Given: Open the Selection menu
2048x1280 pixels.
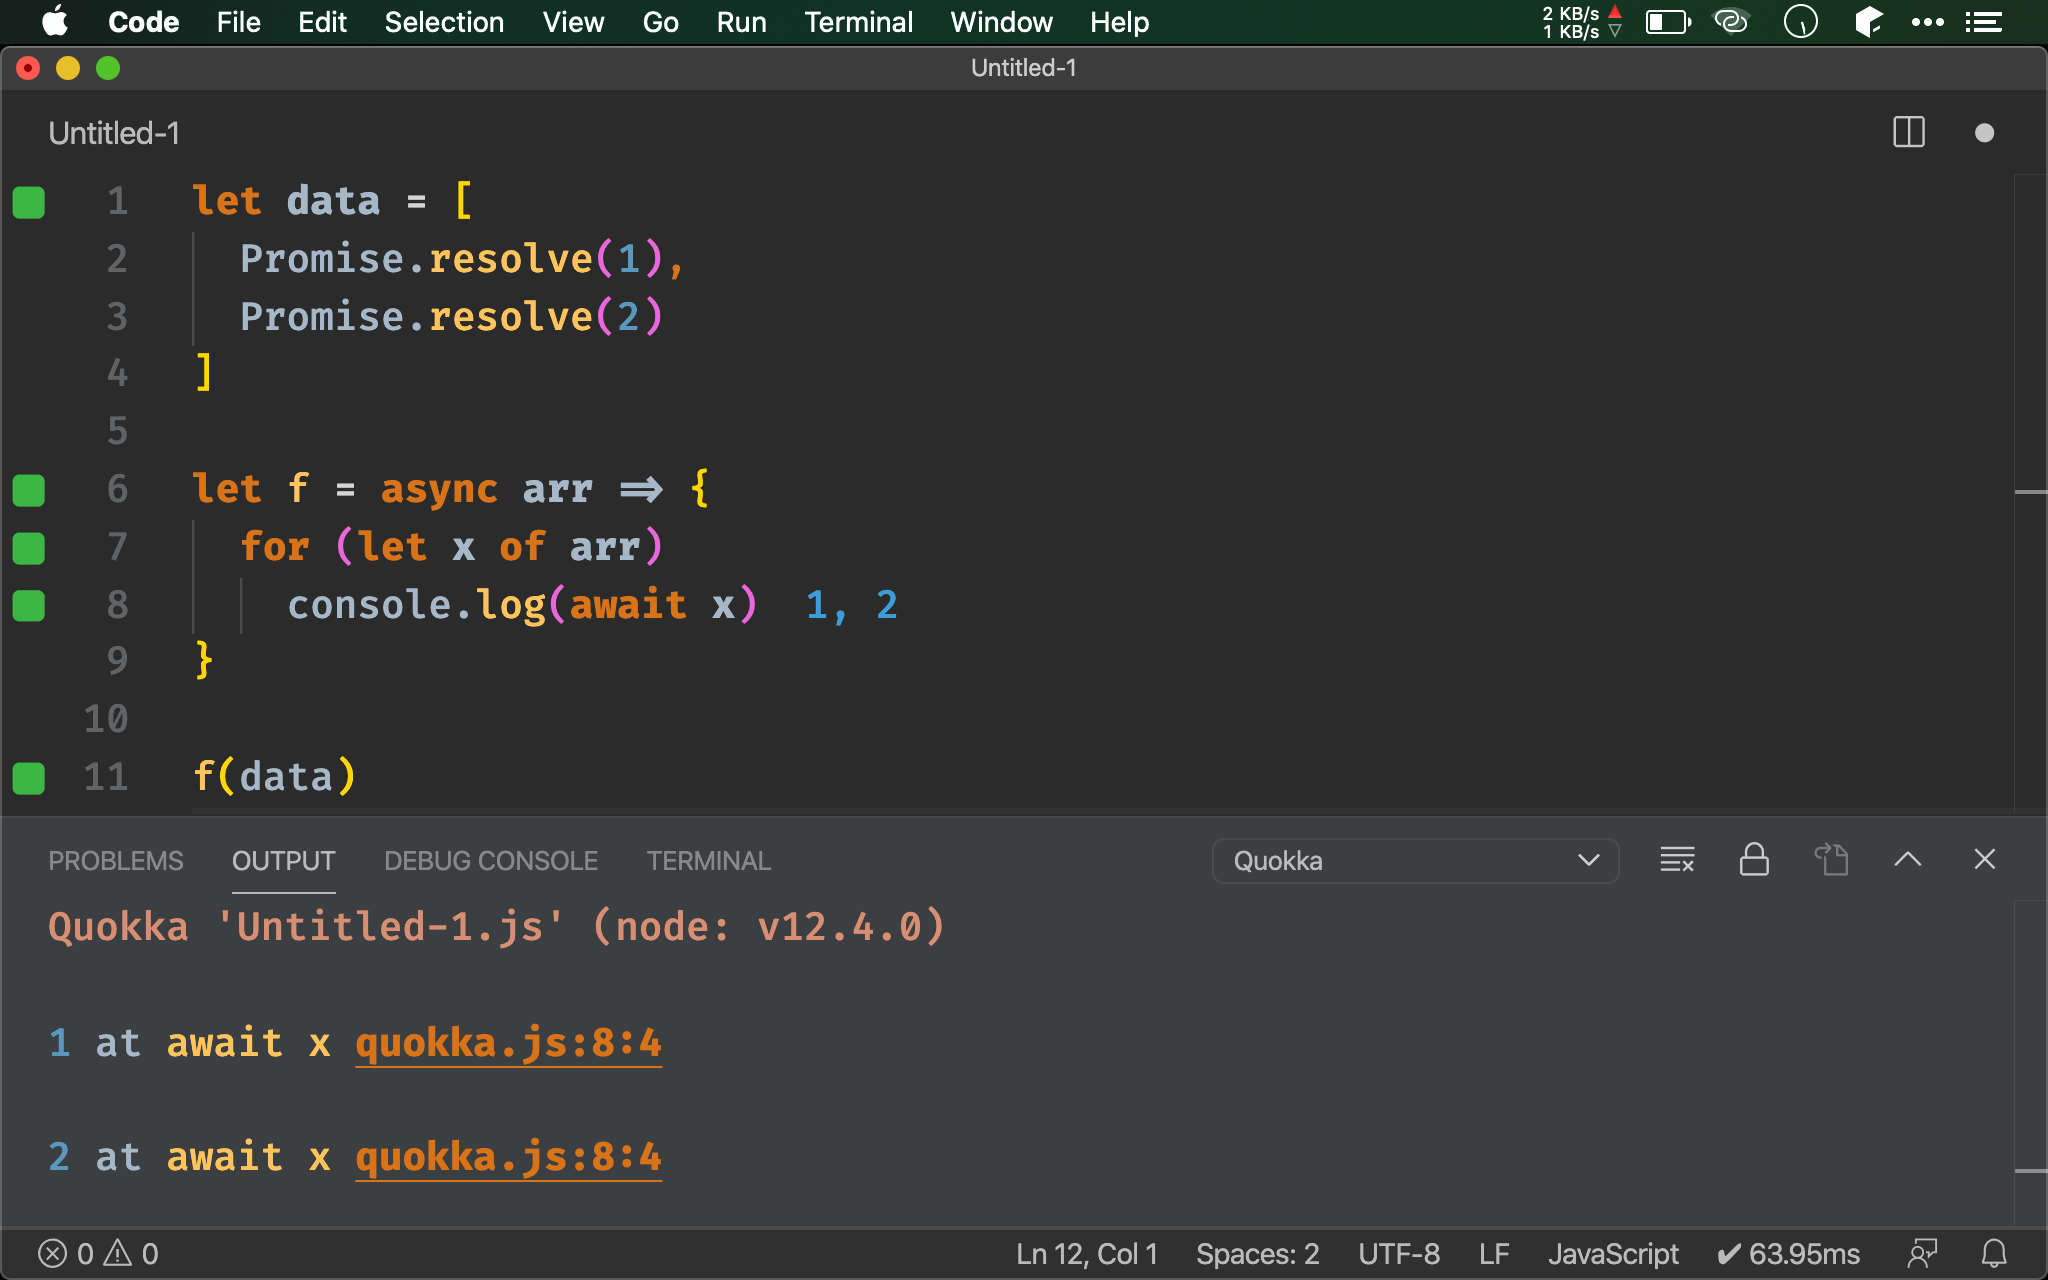Looking at the screenshot, I should pos(444,22).
